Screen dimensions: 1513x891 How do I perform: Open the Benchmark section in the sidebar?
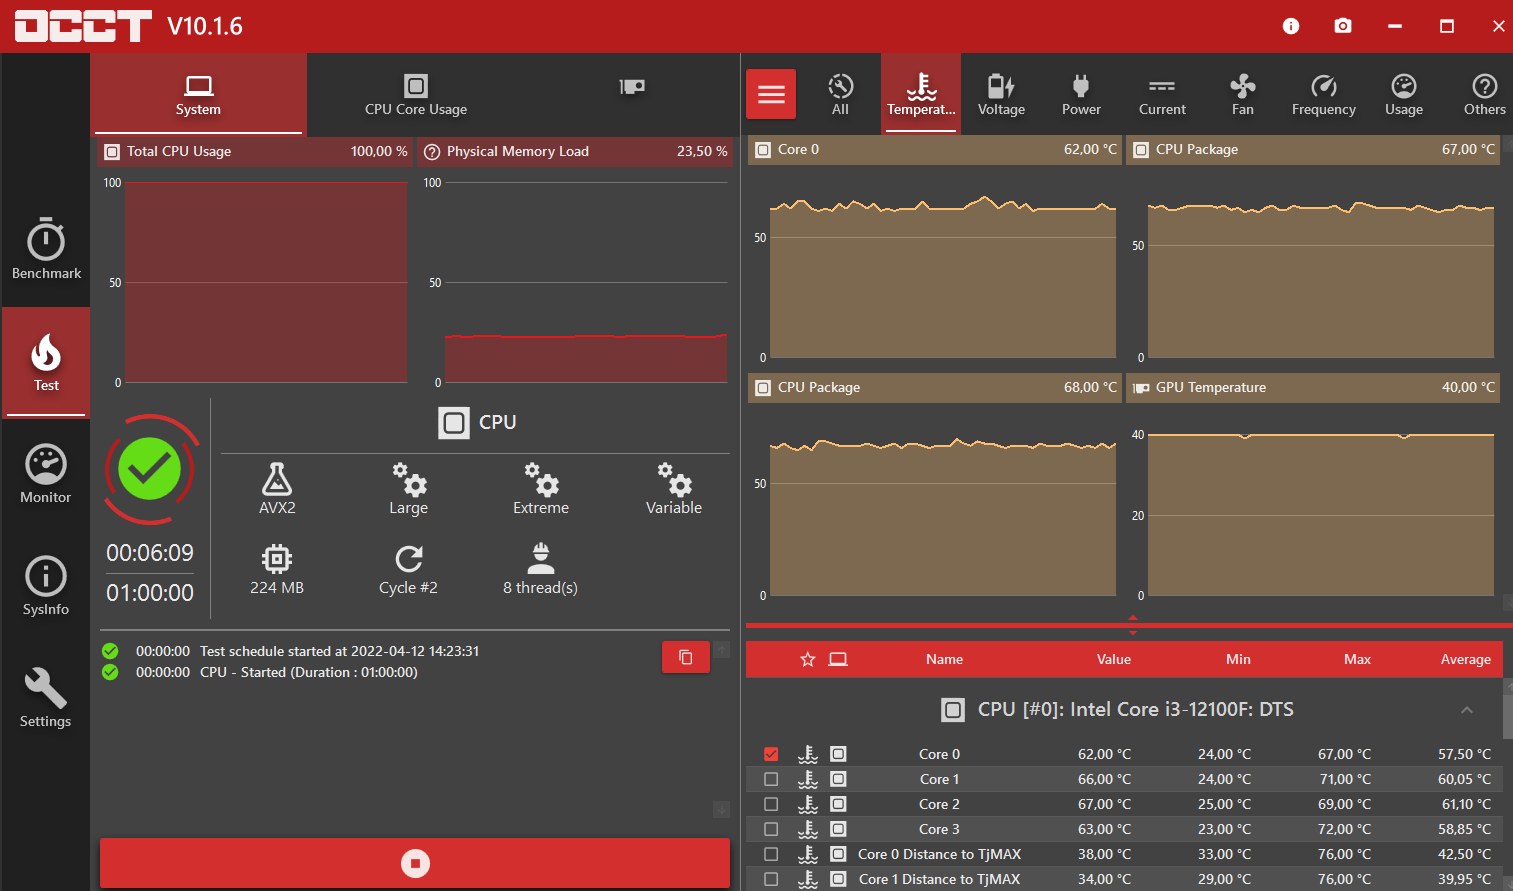[x=46, y=249]
